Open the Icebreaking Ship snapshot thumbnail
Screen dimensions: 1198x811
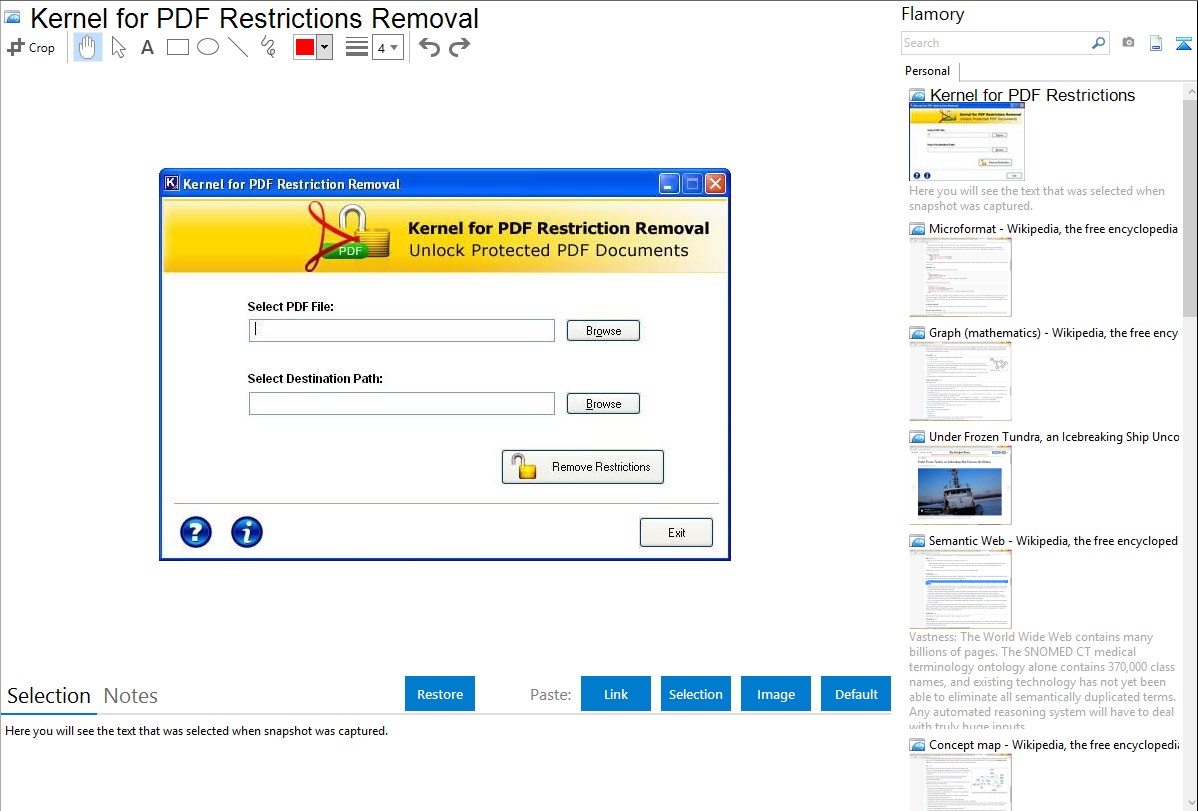pyautogui.click(x=960, y=485)
